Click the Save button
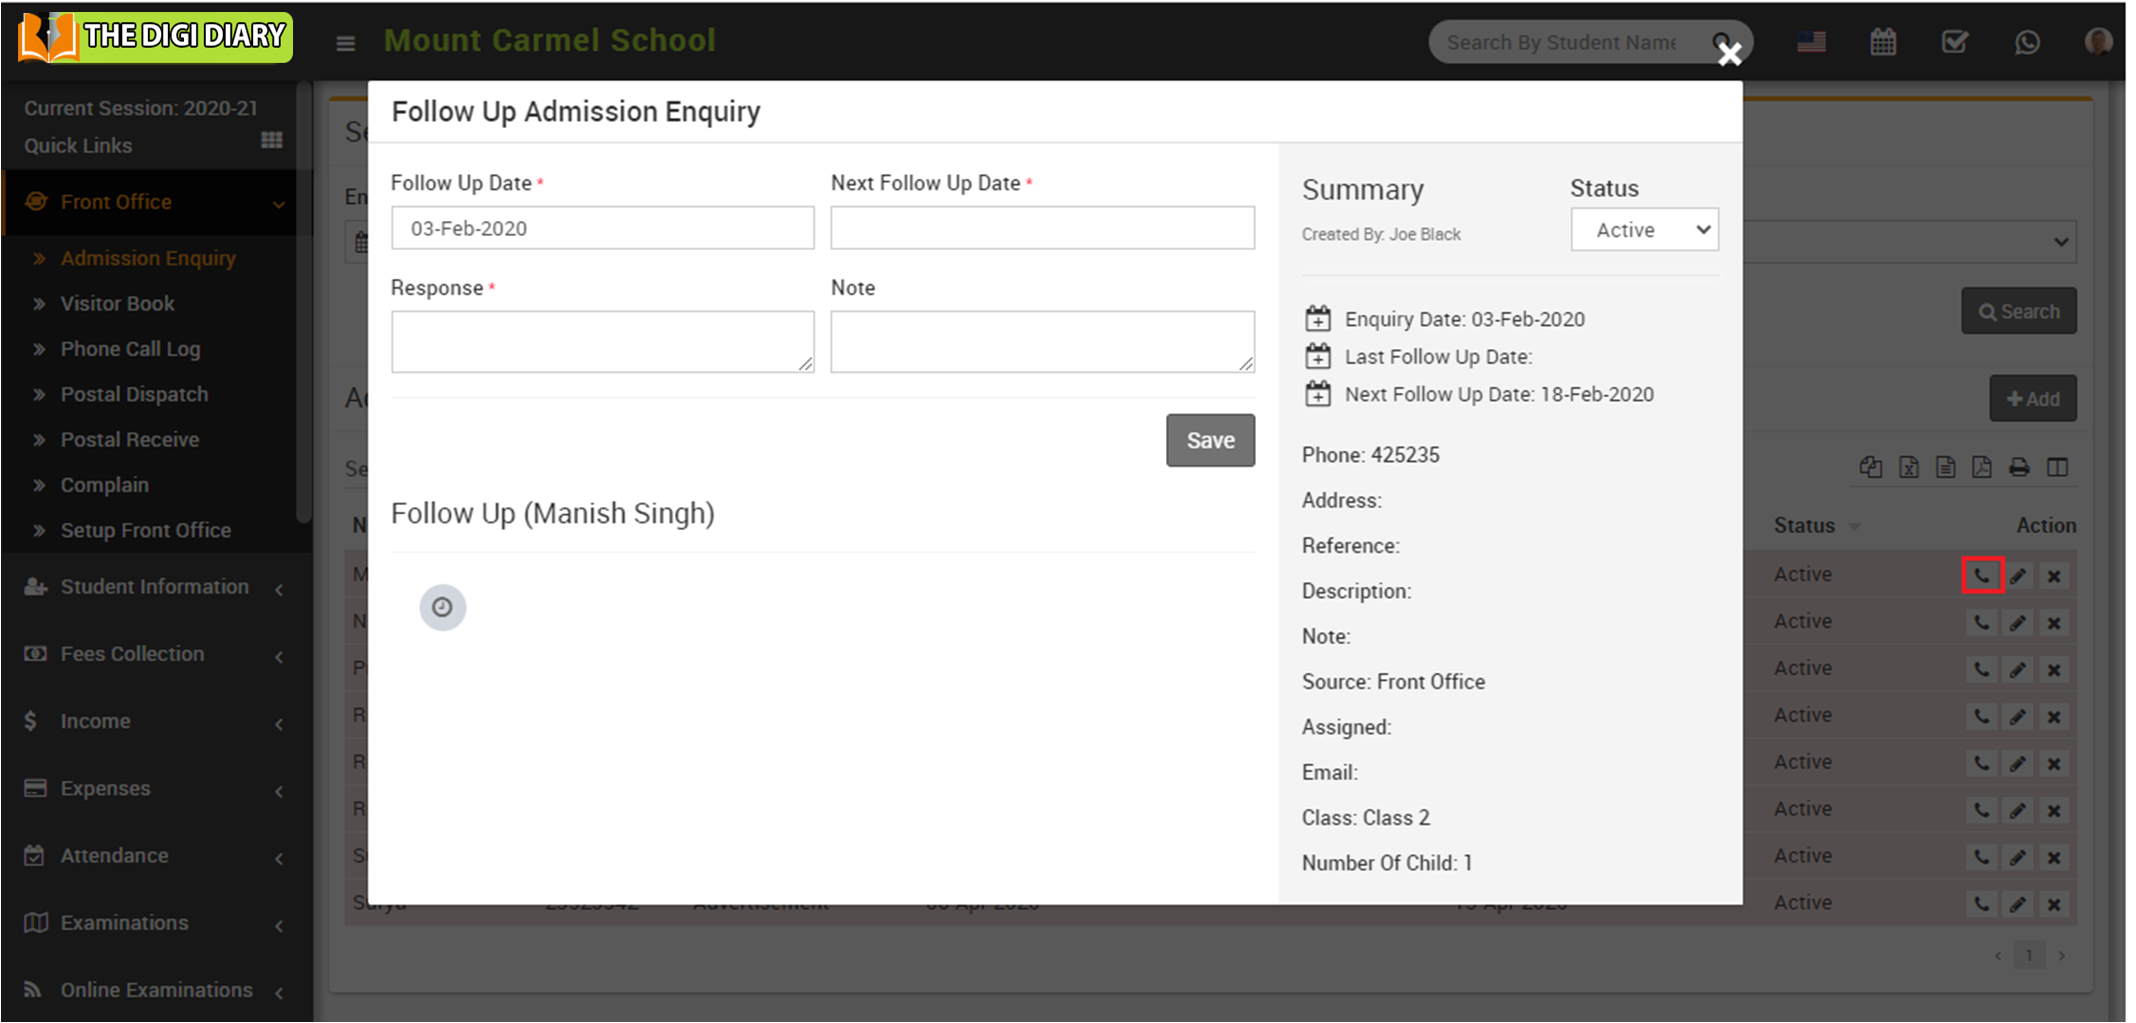The width and height of the screenshot is (2136, 1023). click(1210, 440)
